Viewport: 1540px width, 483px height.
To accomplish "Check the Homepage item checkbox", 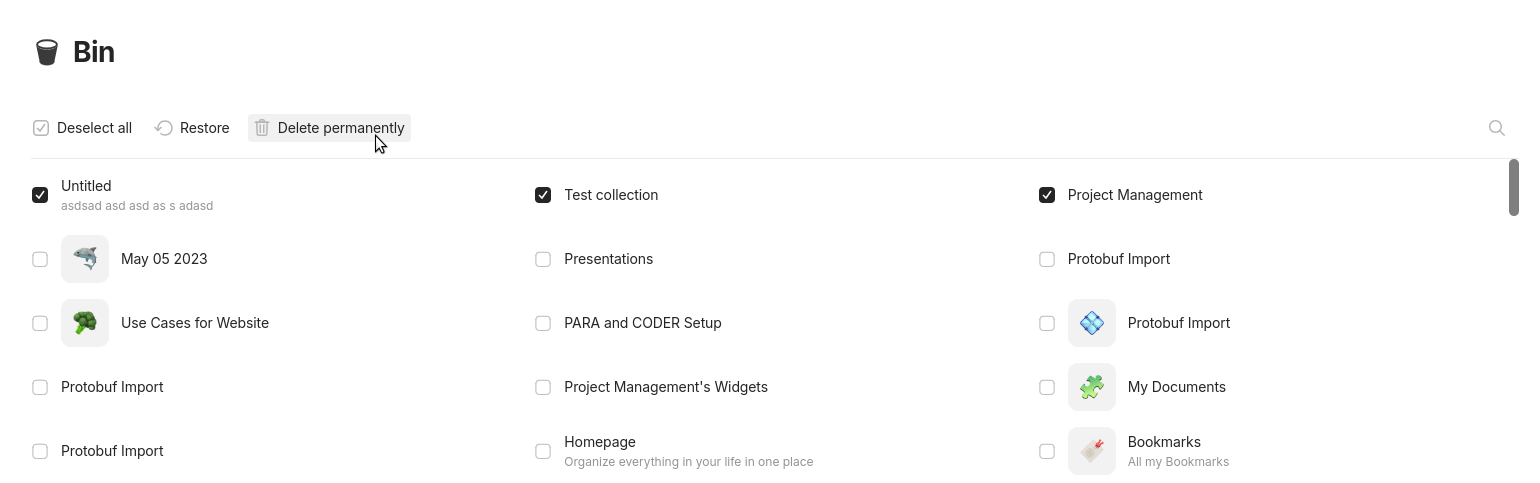I will pyautogui.click(x=543, y=451).
